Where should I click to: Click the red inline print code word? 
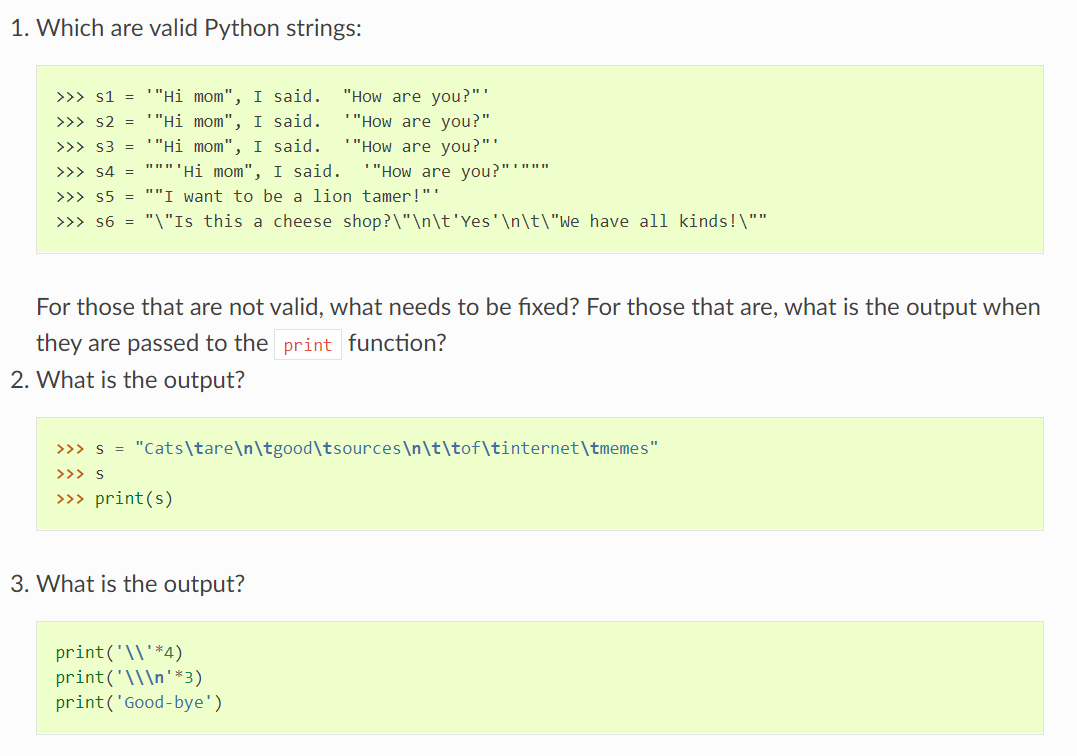(307, 345)
